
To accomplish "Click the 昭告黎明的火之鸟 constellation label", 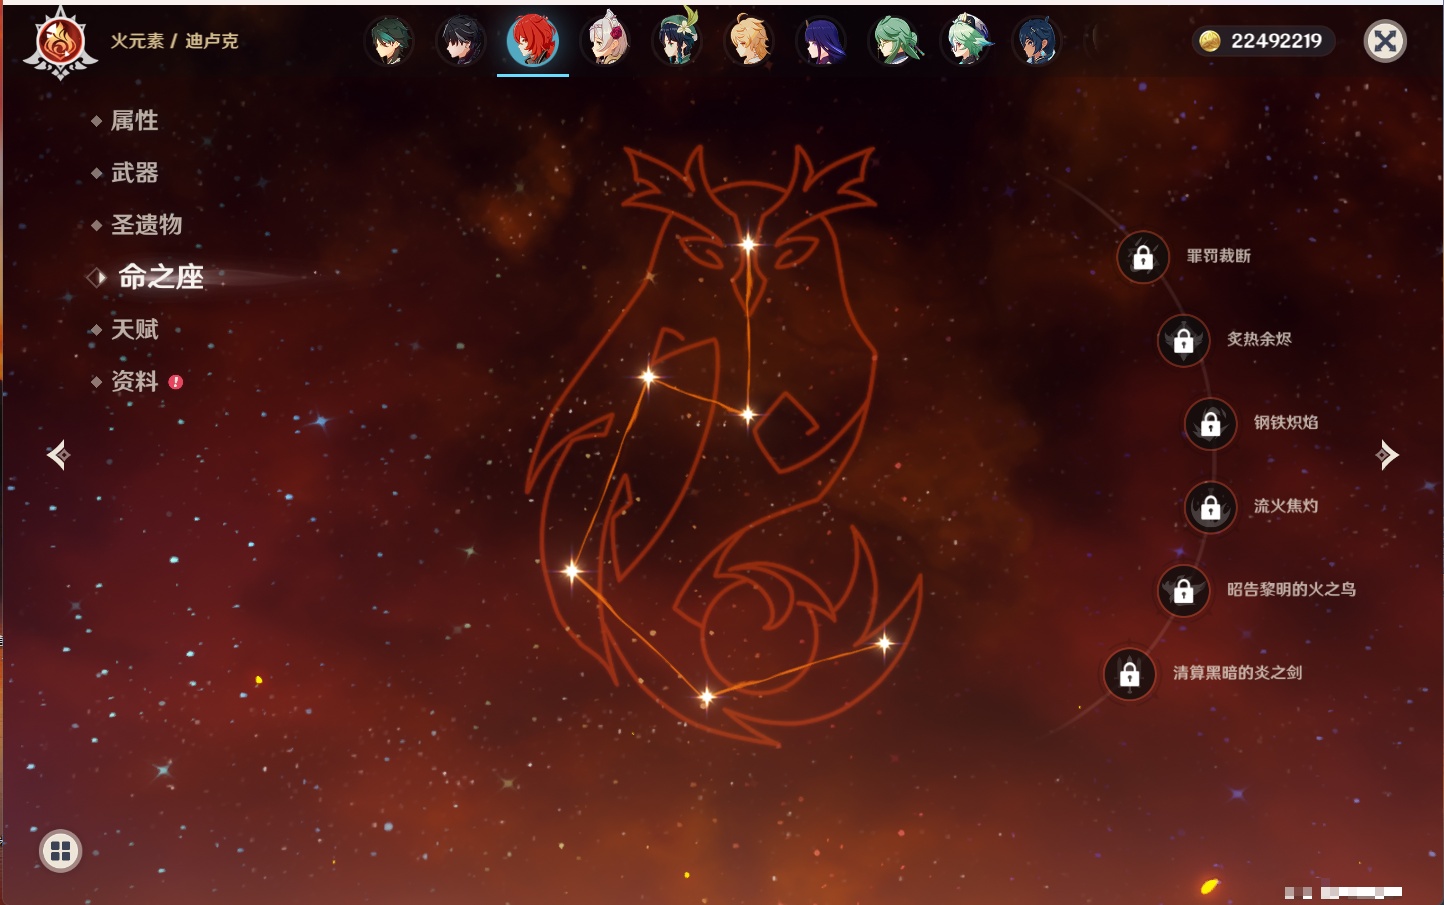I will (1292, 589).
